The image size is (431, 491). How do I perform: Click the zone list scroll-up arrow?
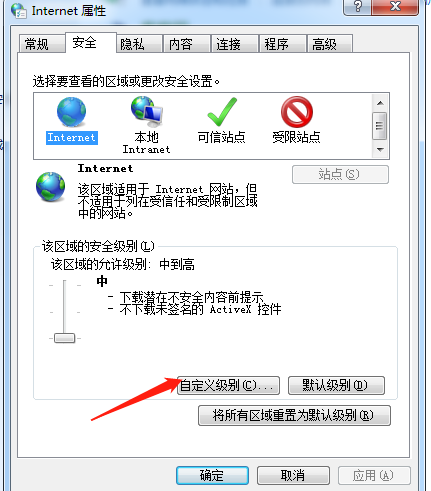click(x=380, y=103)
